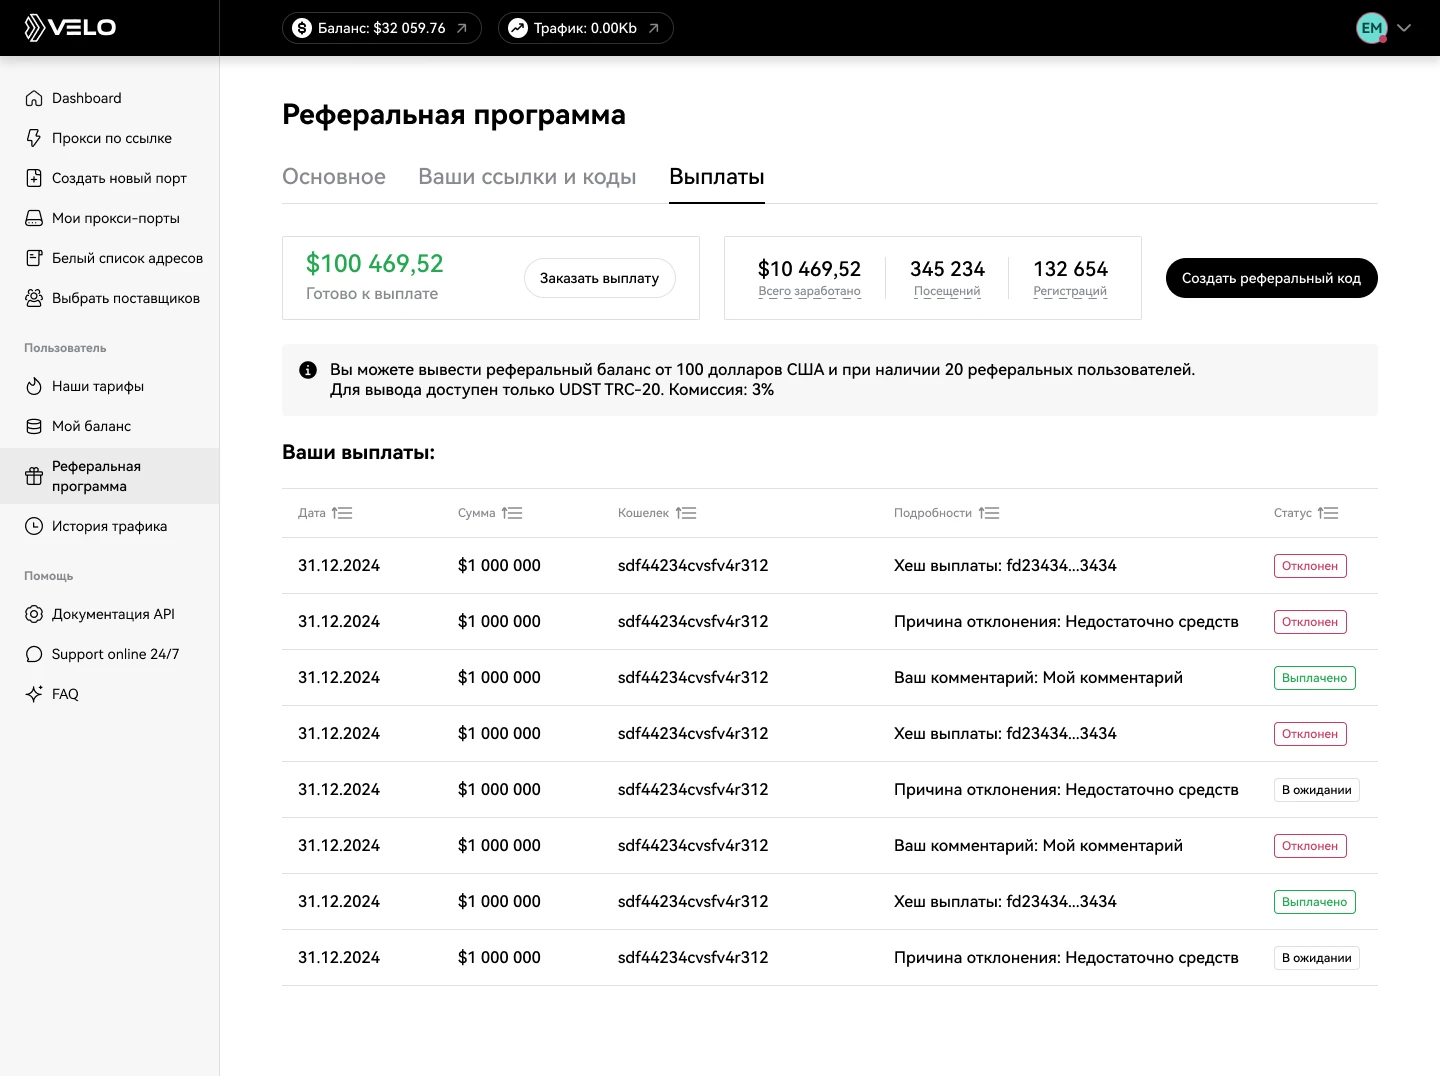1440x1076 pixels.
Task: Click the gift icon of Реферальная программа
Action: click(34, 476)
